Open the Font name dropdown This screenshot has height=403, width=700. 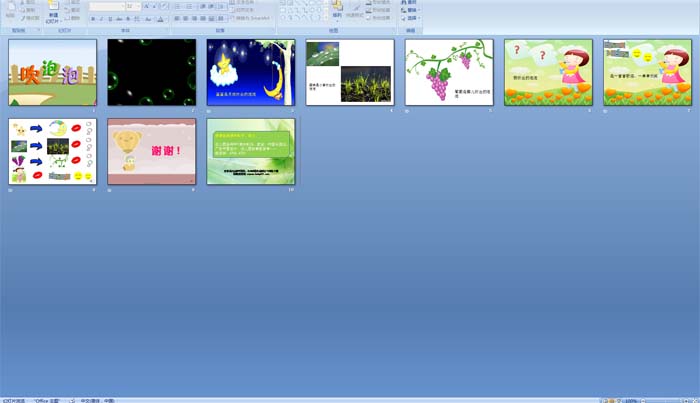tap(123, 6)
